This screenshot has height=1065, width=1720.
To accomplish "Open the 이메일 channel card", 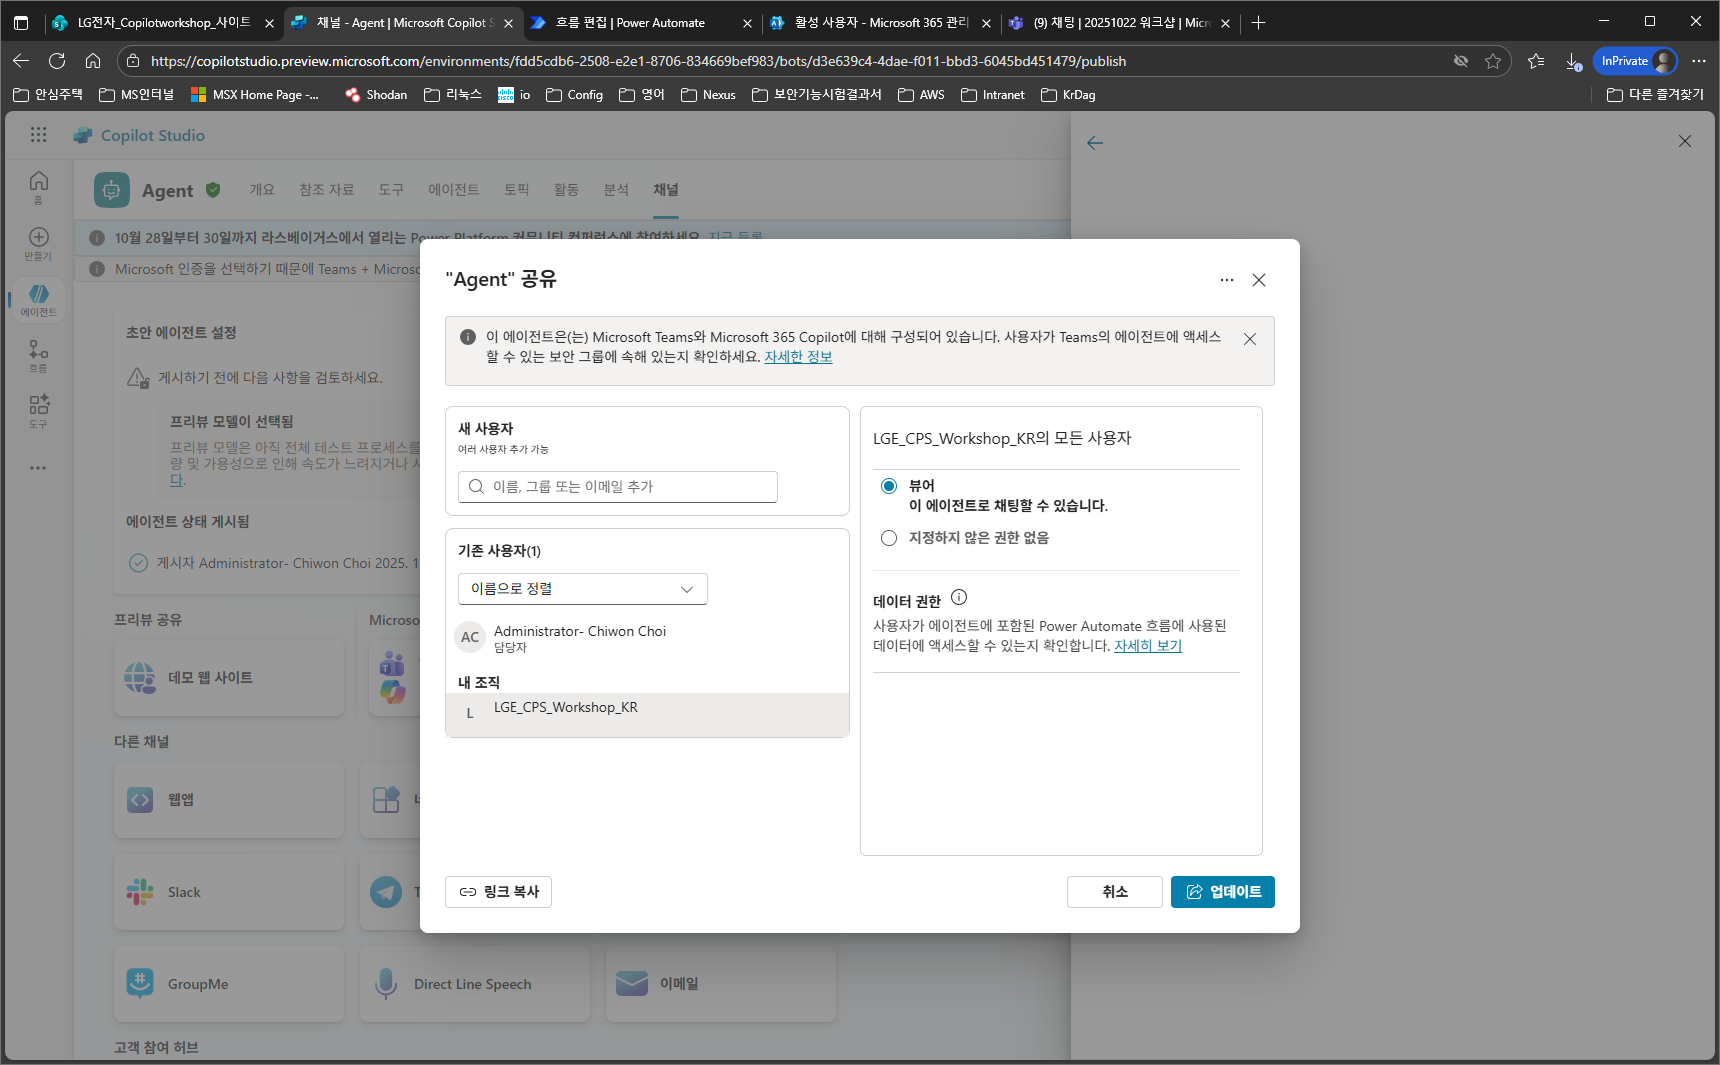I will pos(721,984).
